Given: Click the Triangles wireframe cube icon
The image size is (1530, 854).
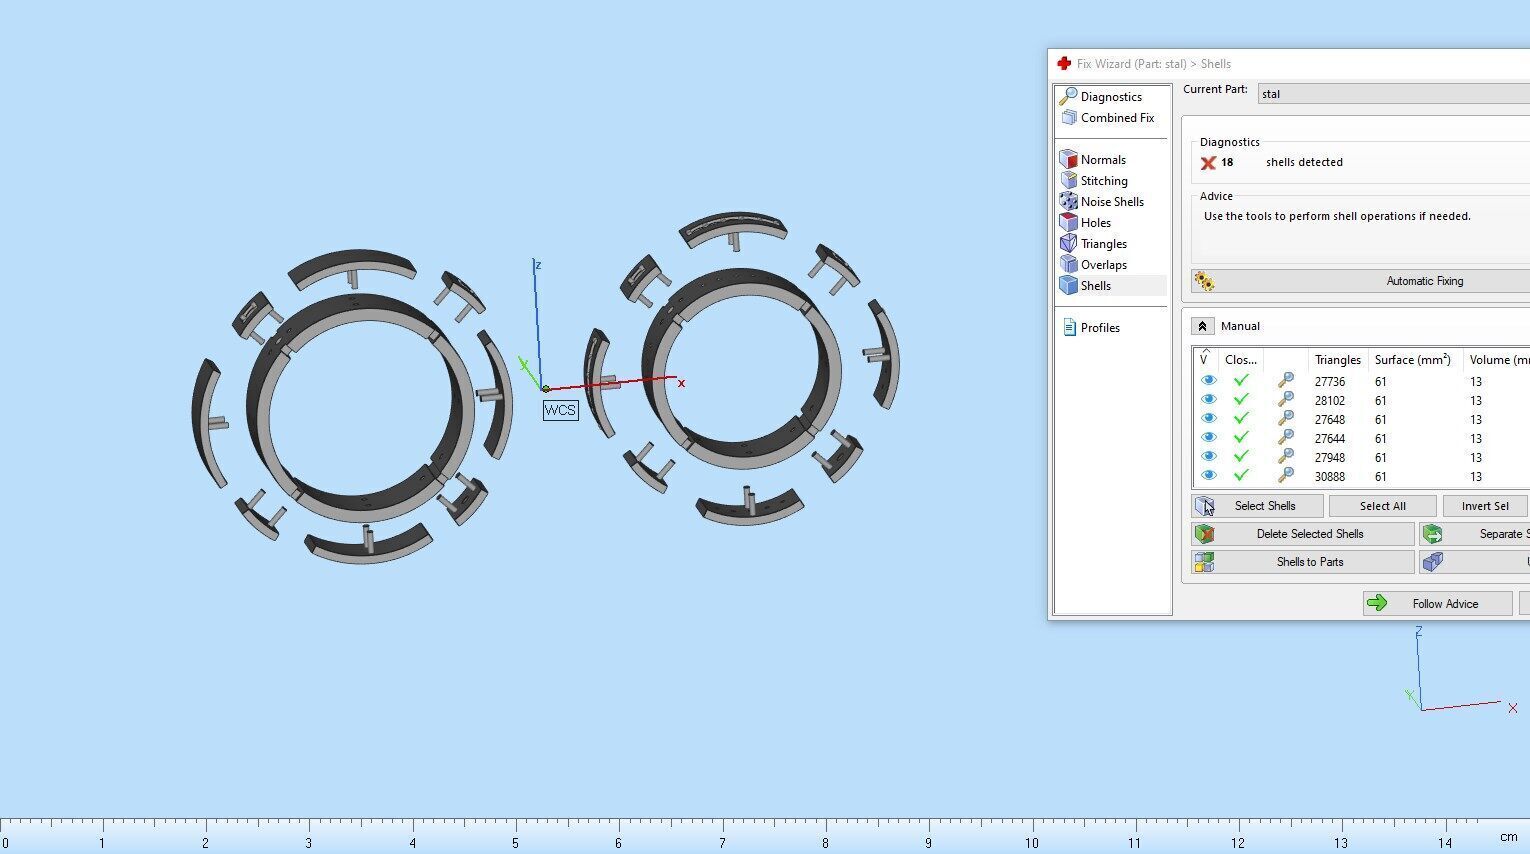Looking at the screenshot, I should point(1069,243).
